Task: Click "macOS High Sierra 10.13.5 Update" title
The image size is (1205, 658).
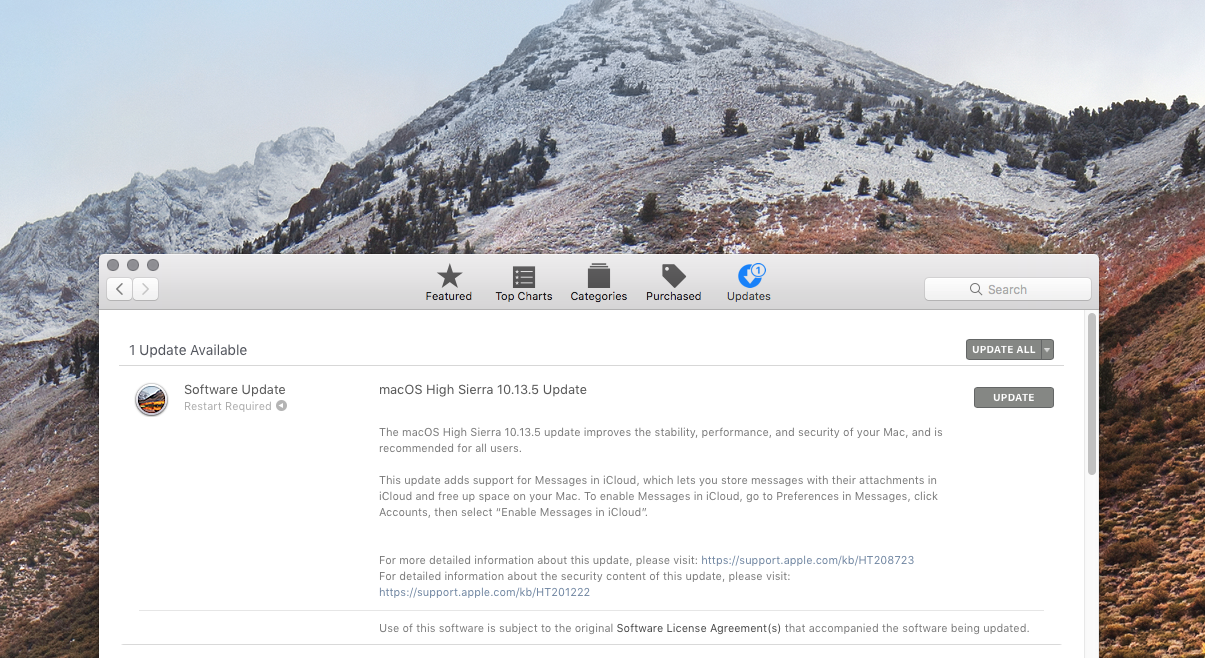Action: tap(483, 390)
